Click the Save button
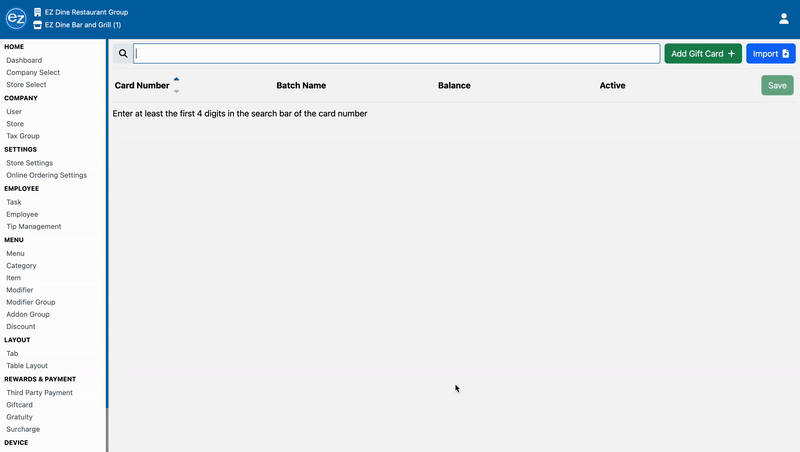The image size is (800, 452). 777,85
